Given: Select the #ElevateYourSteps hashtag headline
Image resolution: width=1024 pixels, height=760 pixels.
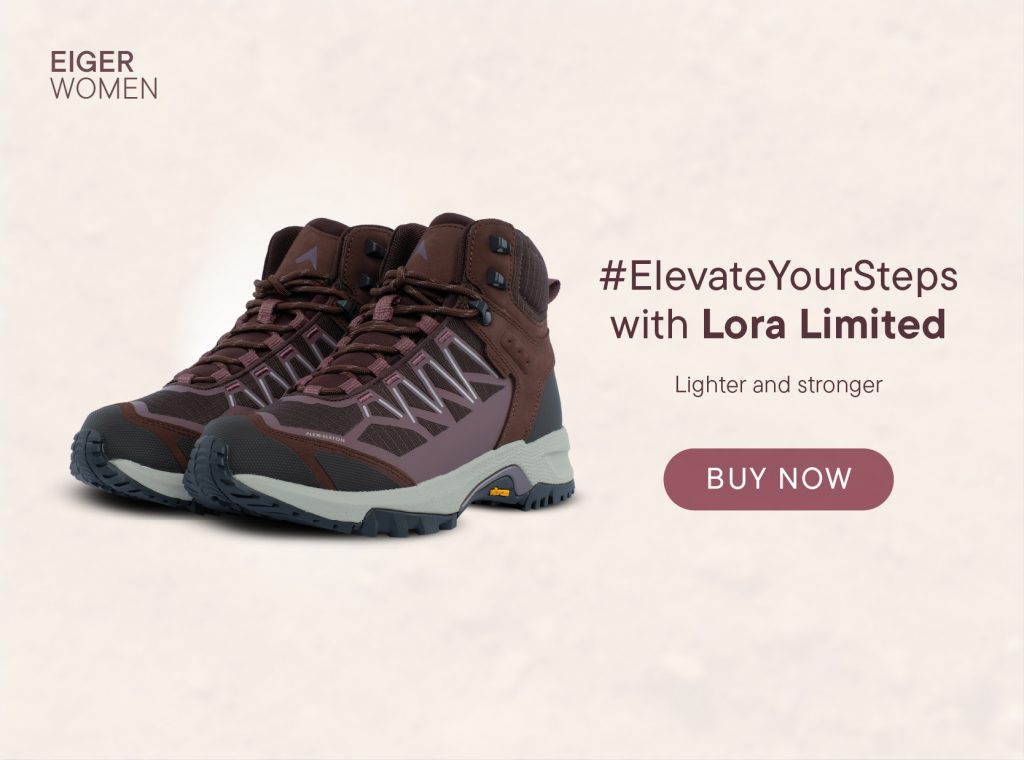Looking at the screenshot, I should pos(778,276).
